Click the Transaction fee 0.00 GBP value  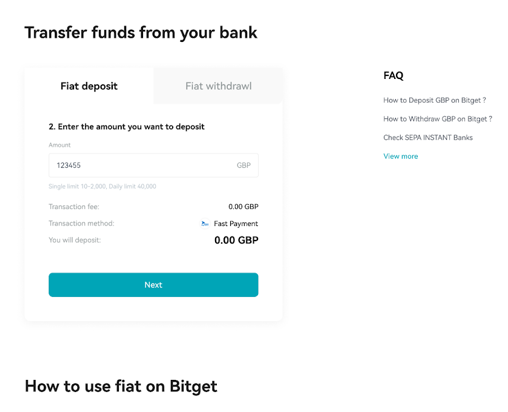tap(243, 207)
